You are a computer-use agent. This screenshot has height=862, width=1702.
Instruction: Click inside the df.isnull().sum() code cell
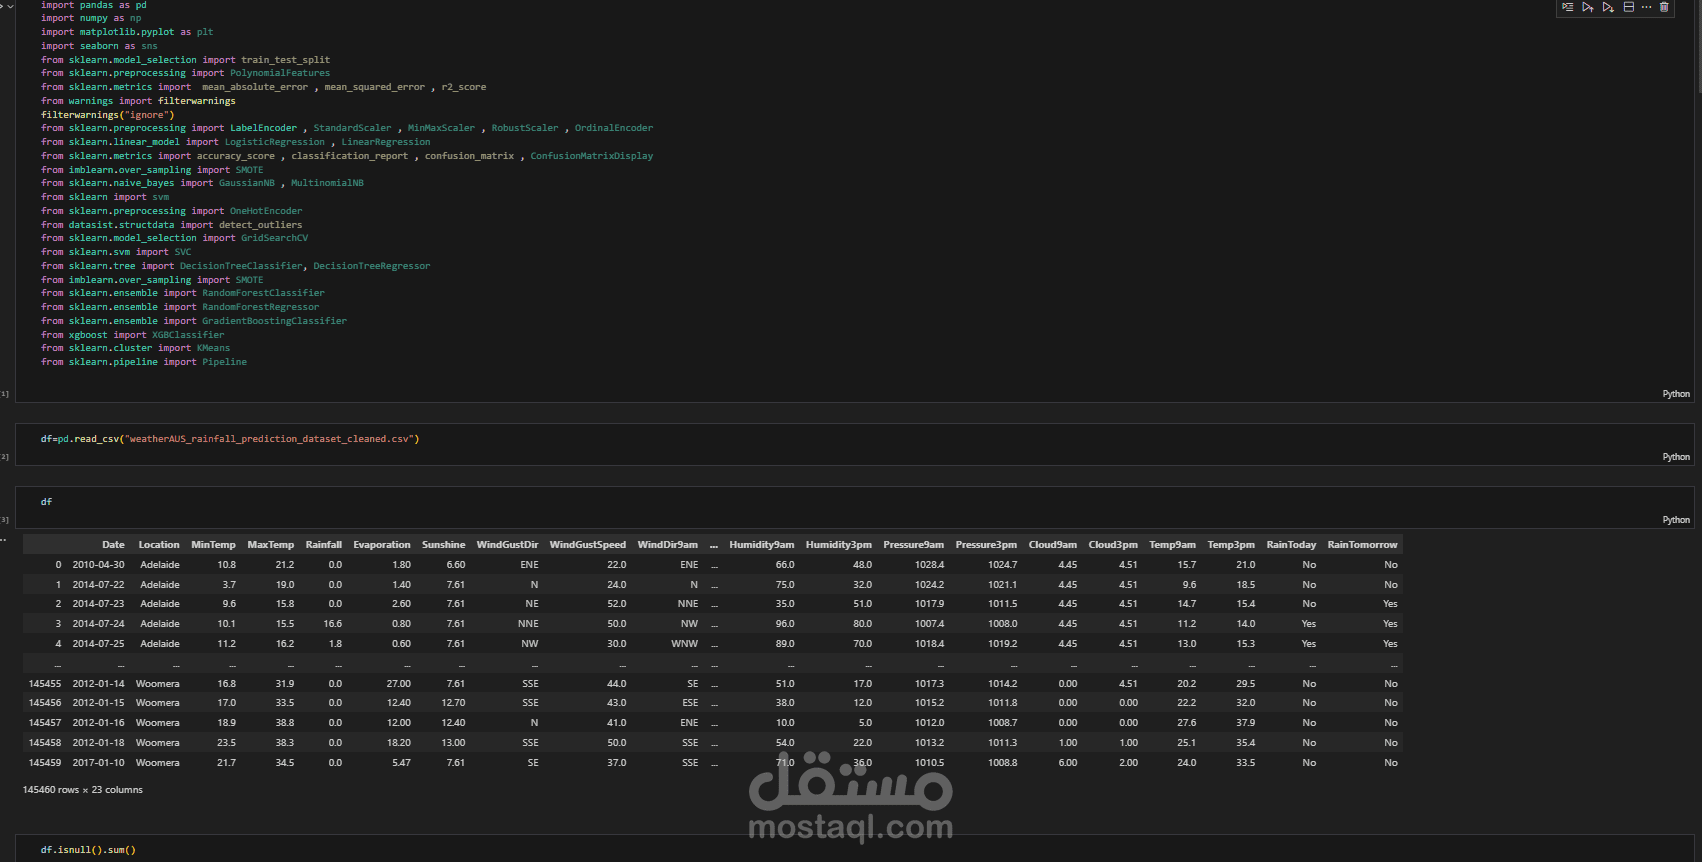click(854, 849)
